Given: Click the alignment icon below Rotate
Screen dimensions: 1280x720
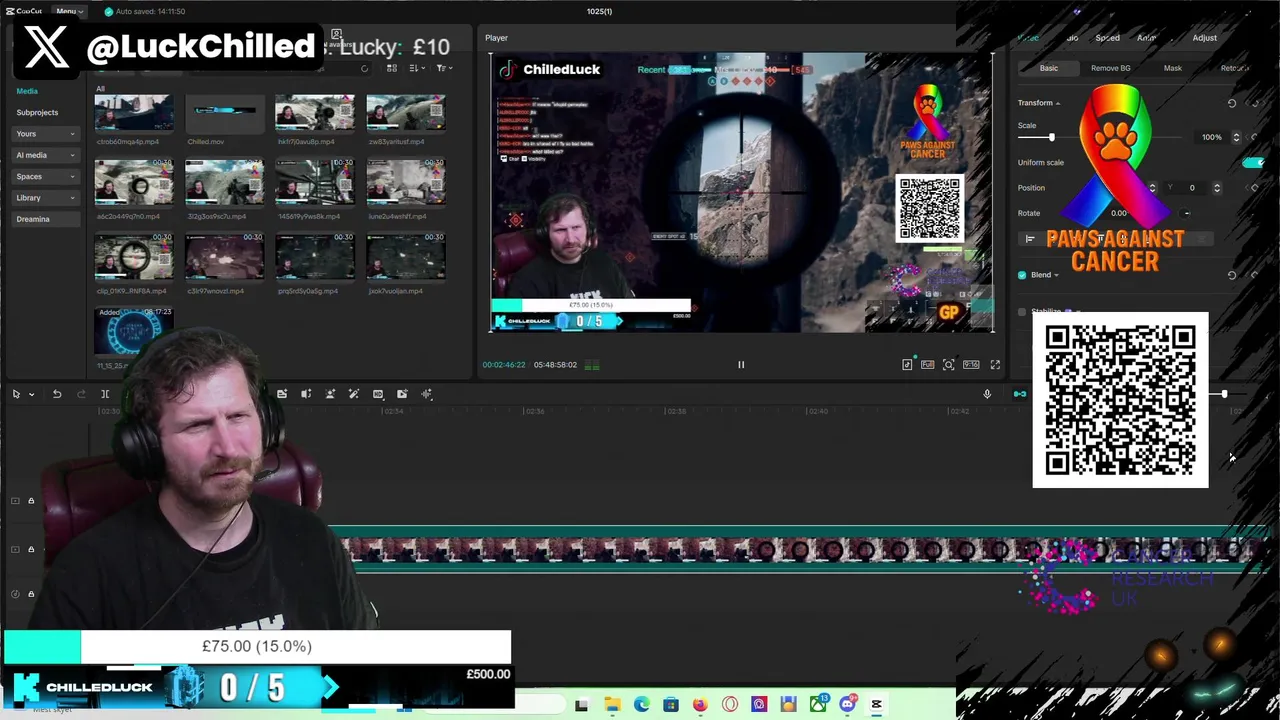Looking at the screenshot, I should [x=1030, y=239].
